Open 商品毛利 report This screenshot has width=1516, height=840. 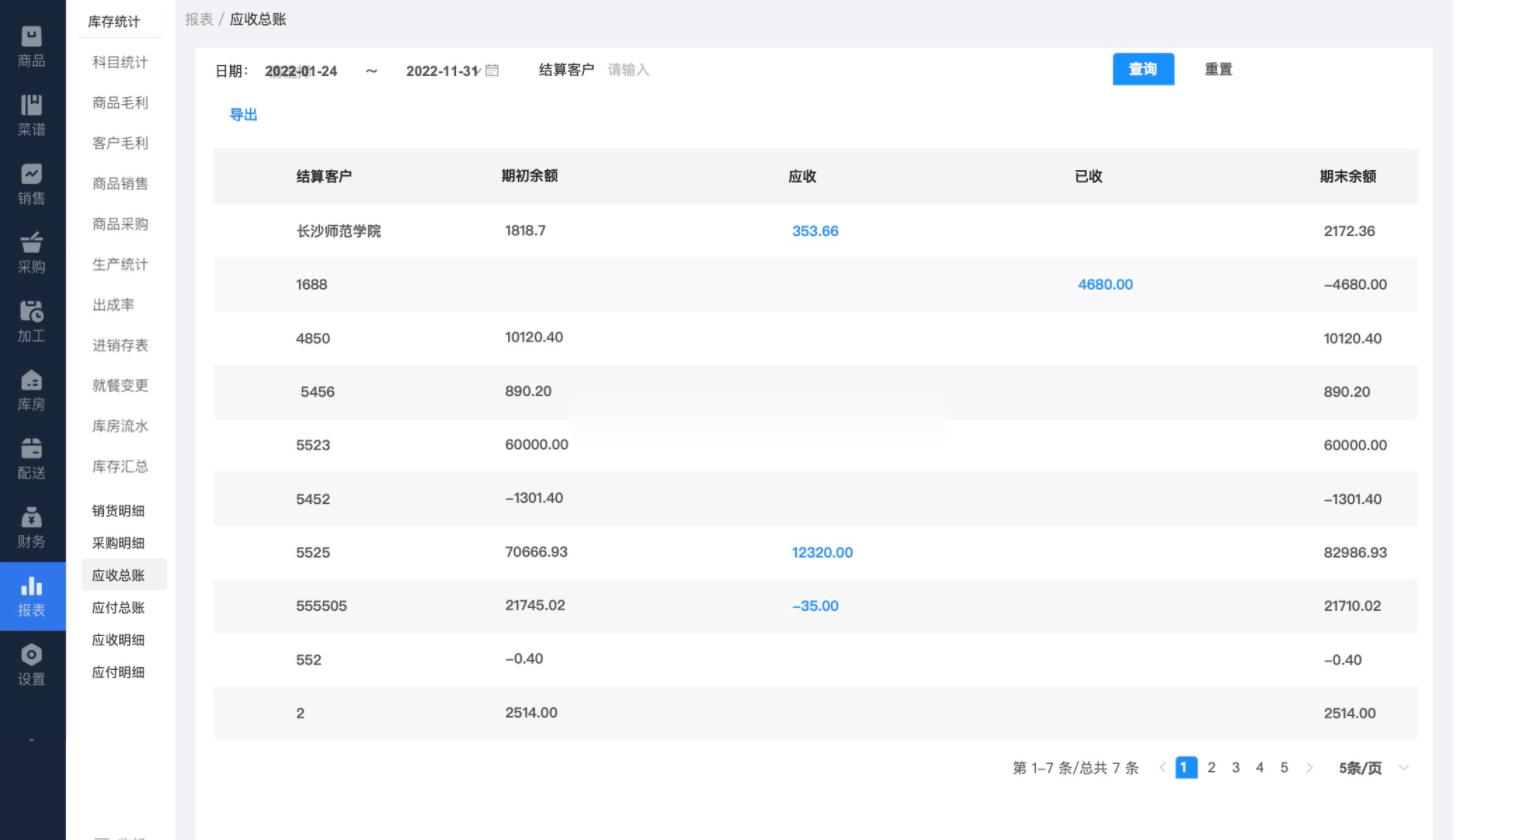[120, 102]
